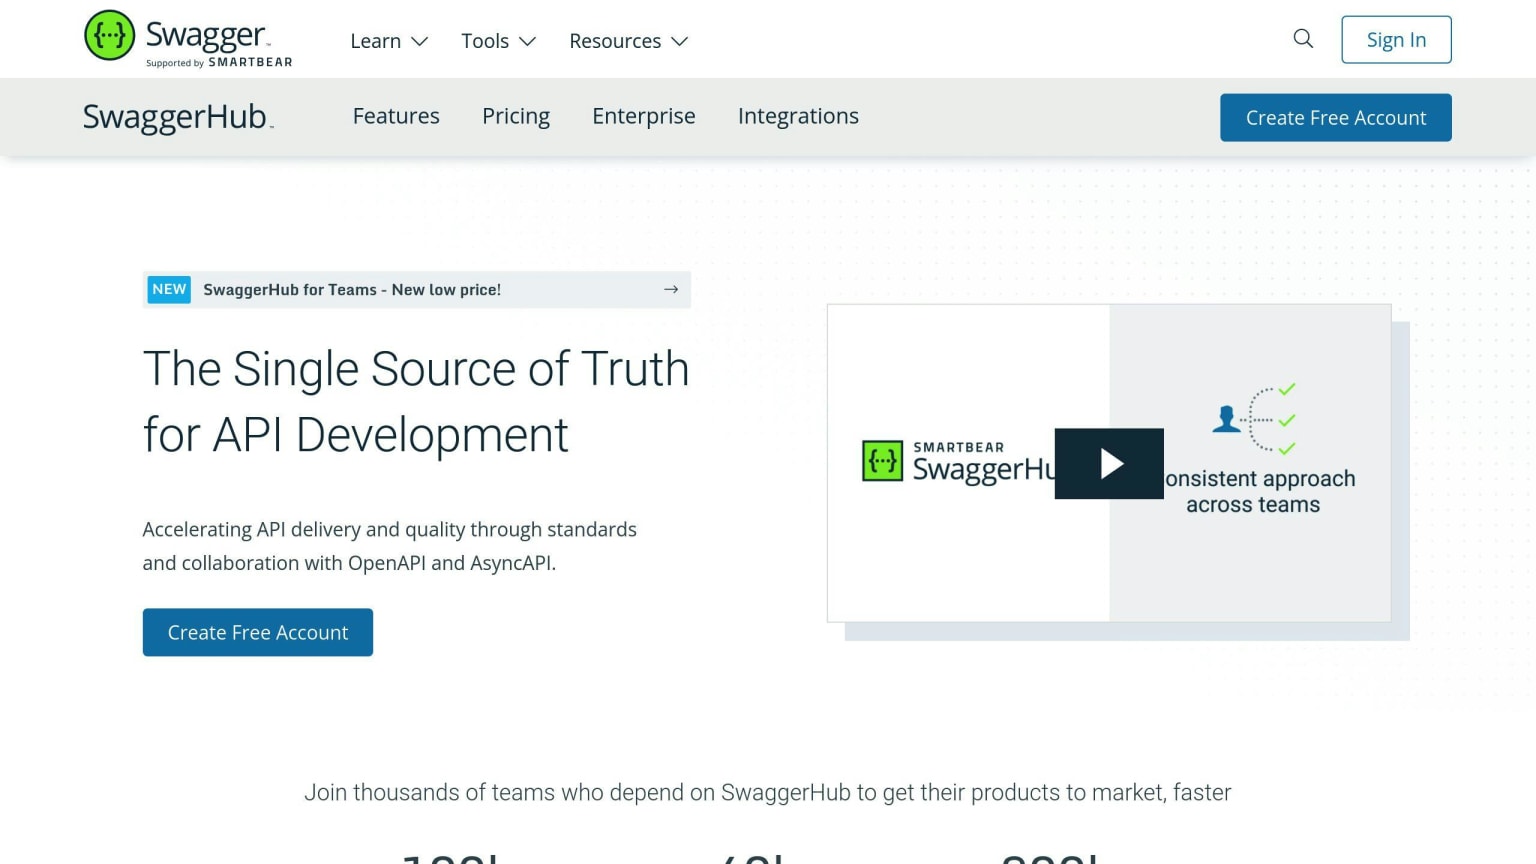Image resolution: width=1536 pixels, height=864 pixels.
Task: Open the Pricing page
Action: (516, 116)
